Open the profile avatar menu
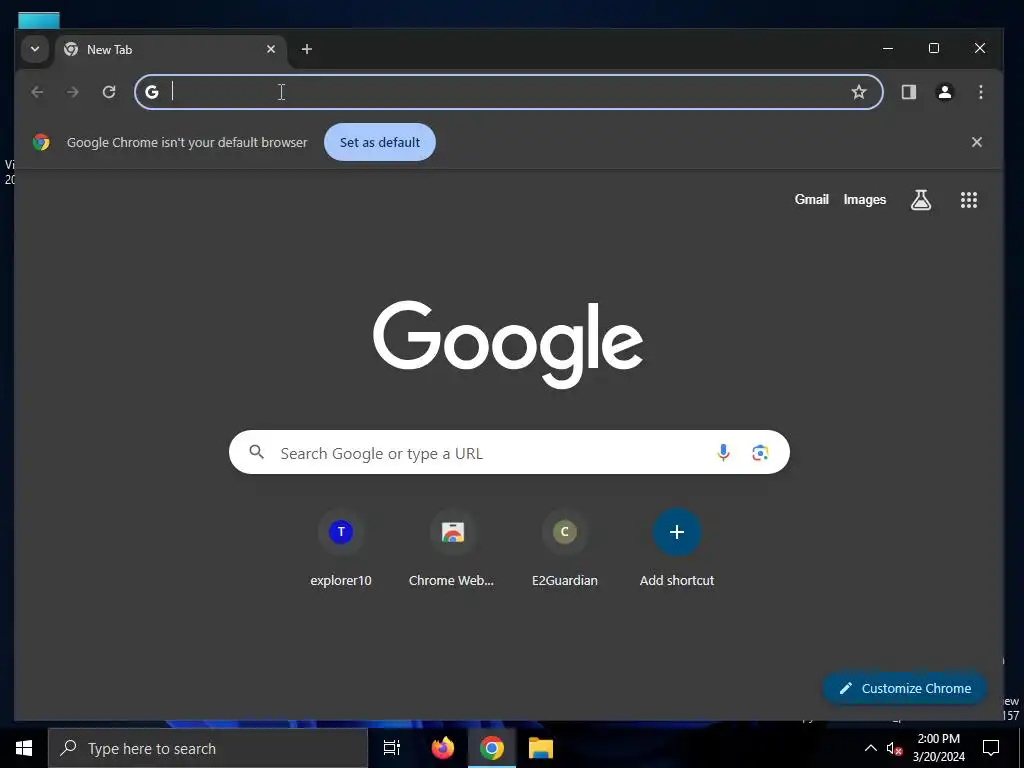 point(944,92)
